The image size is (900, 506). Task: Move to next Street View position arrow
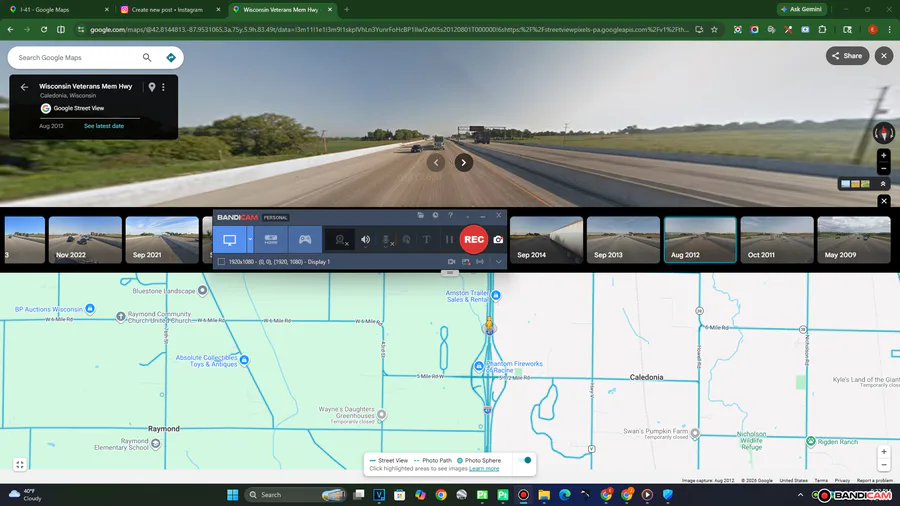click(x=464, y=162)
